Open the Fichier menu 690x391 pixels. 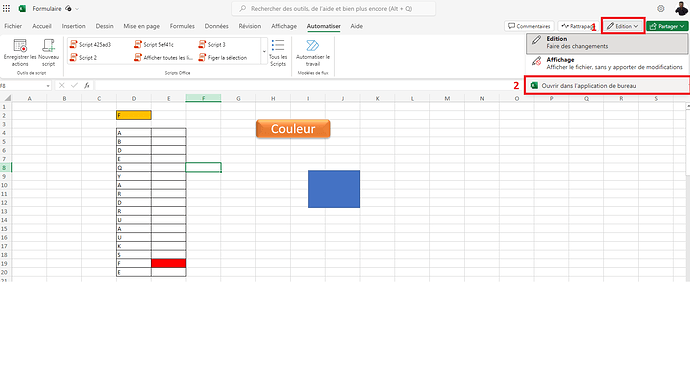click(13, 26)
